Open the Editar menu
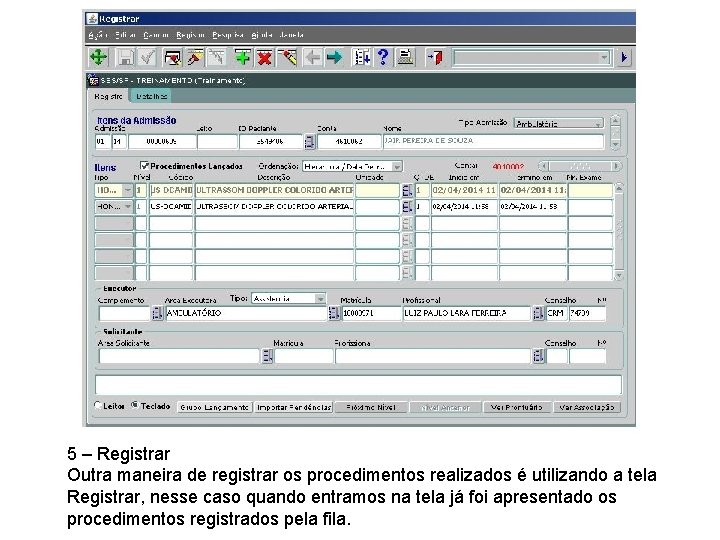720x540 pixels. tap(125, 35)
